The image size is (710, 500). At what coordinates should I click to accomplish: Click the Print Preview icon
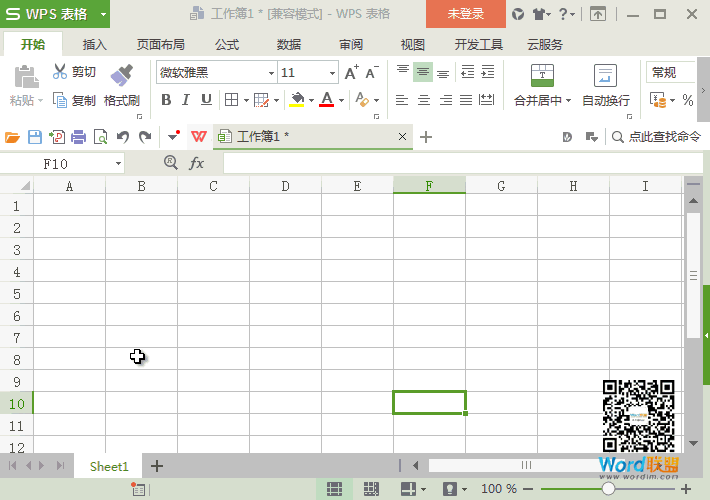(100, 137)
